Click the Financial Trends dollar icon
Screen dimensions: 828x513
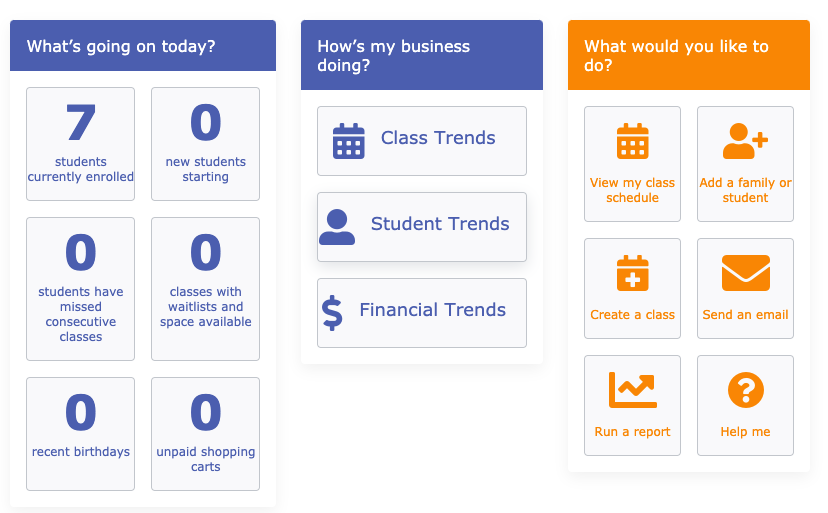pos(332,313)
